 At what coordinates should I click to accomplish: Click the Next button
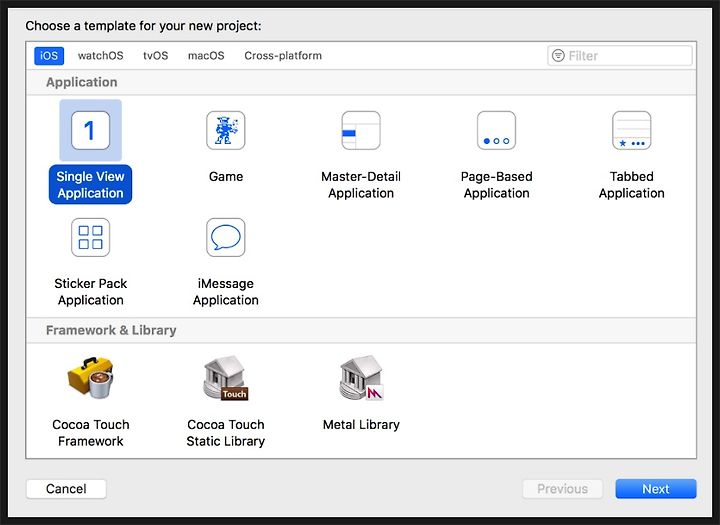[656, 489]
